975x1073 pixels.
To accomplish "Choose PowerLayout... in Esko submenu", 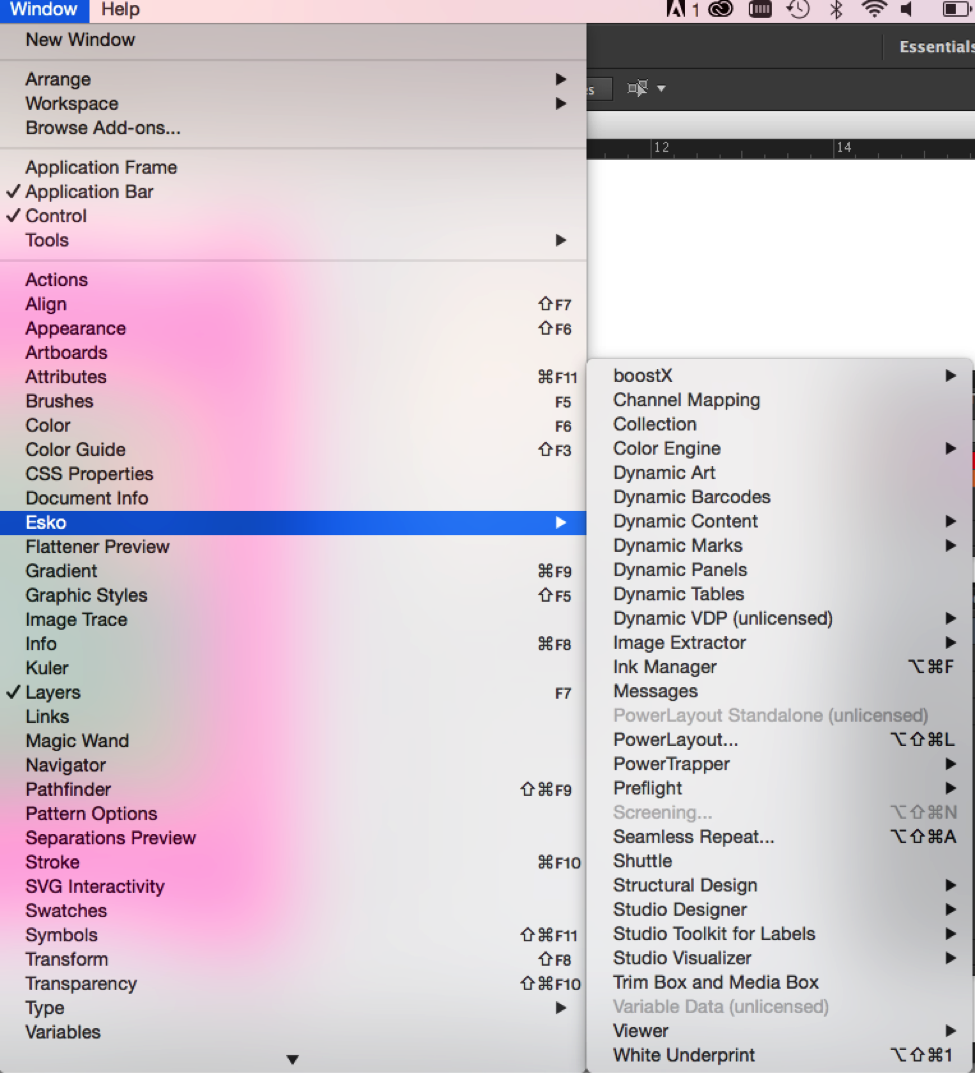I will click(780, 740).
